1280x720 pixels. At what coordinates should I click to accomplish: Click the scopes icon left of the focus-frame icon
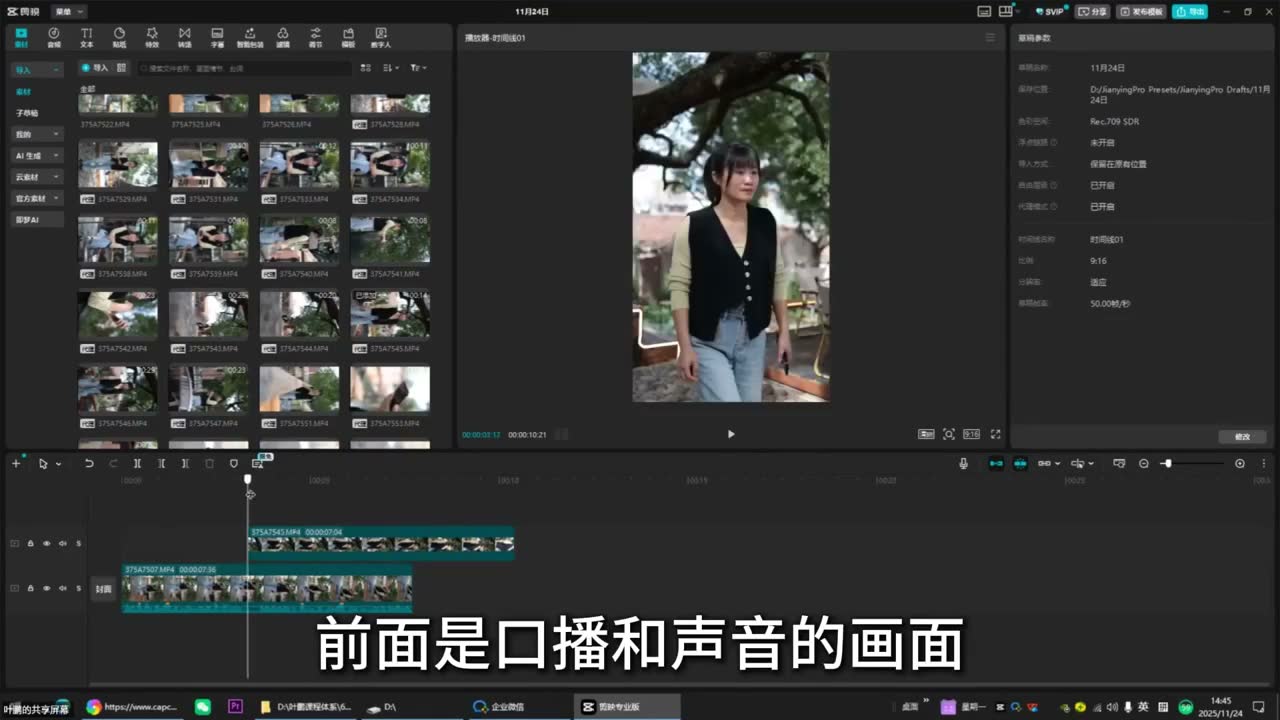[926, 434]
